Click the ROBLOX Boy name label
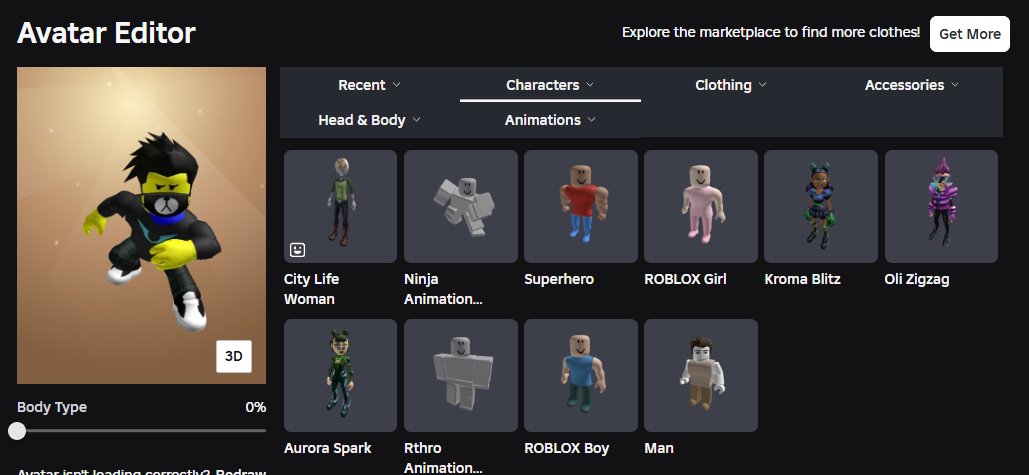The height and width of the screenshot is (475, 1029). (x=566, y=448)
